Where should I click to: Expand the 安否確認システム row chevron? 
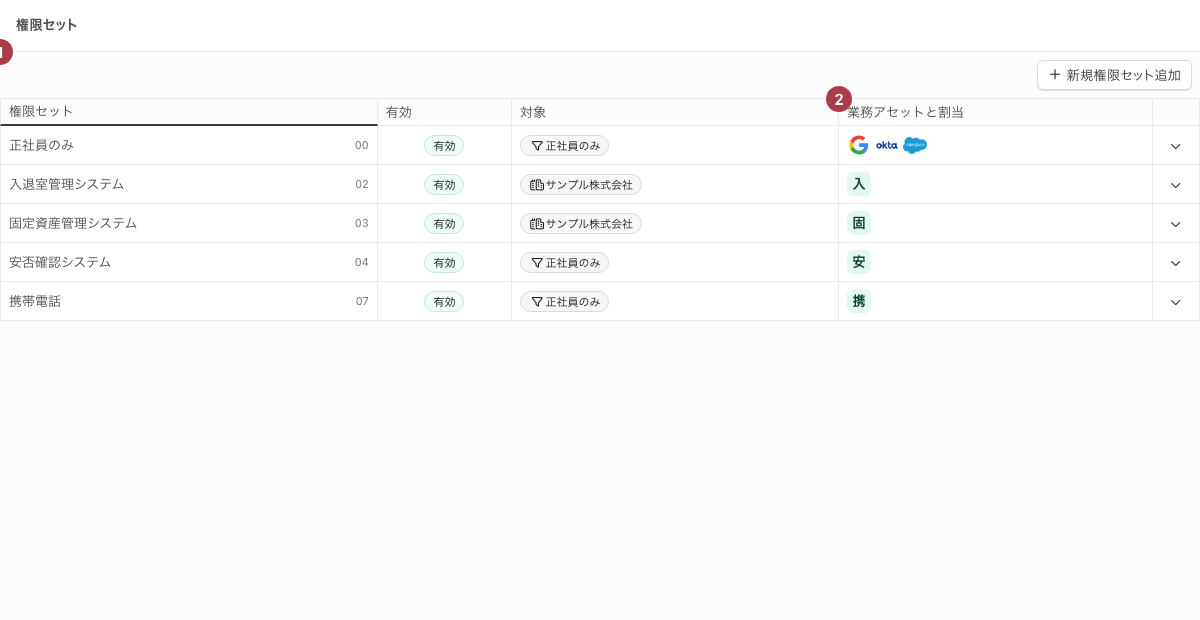1176,263
